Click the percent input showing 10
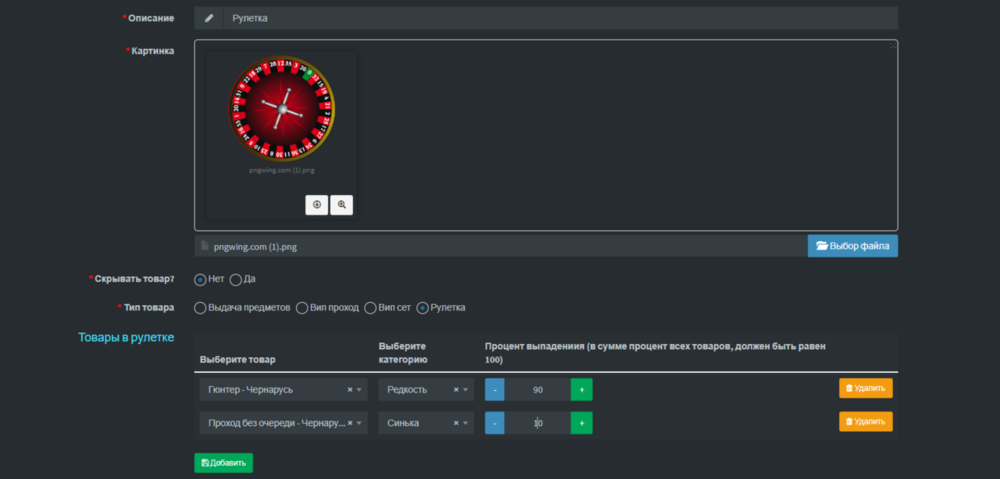Image resolution: width=1000 pixels, height=479 pixels. (538, 423)
